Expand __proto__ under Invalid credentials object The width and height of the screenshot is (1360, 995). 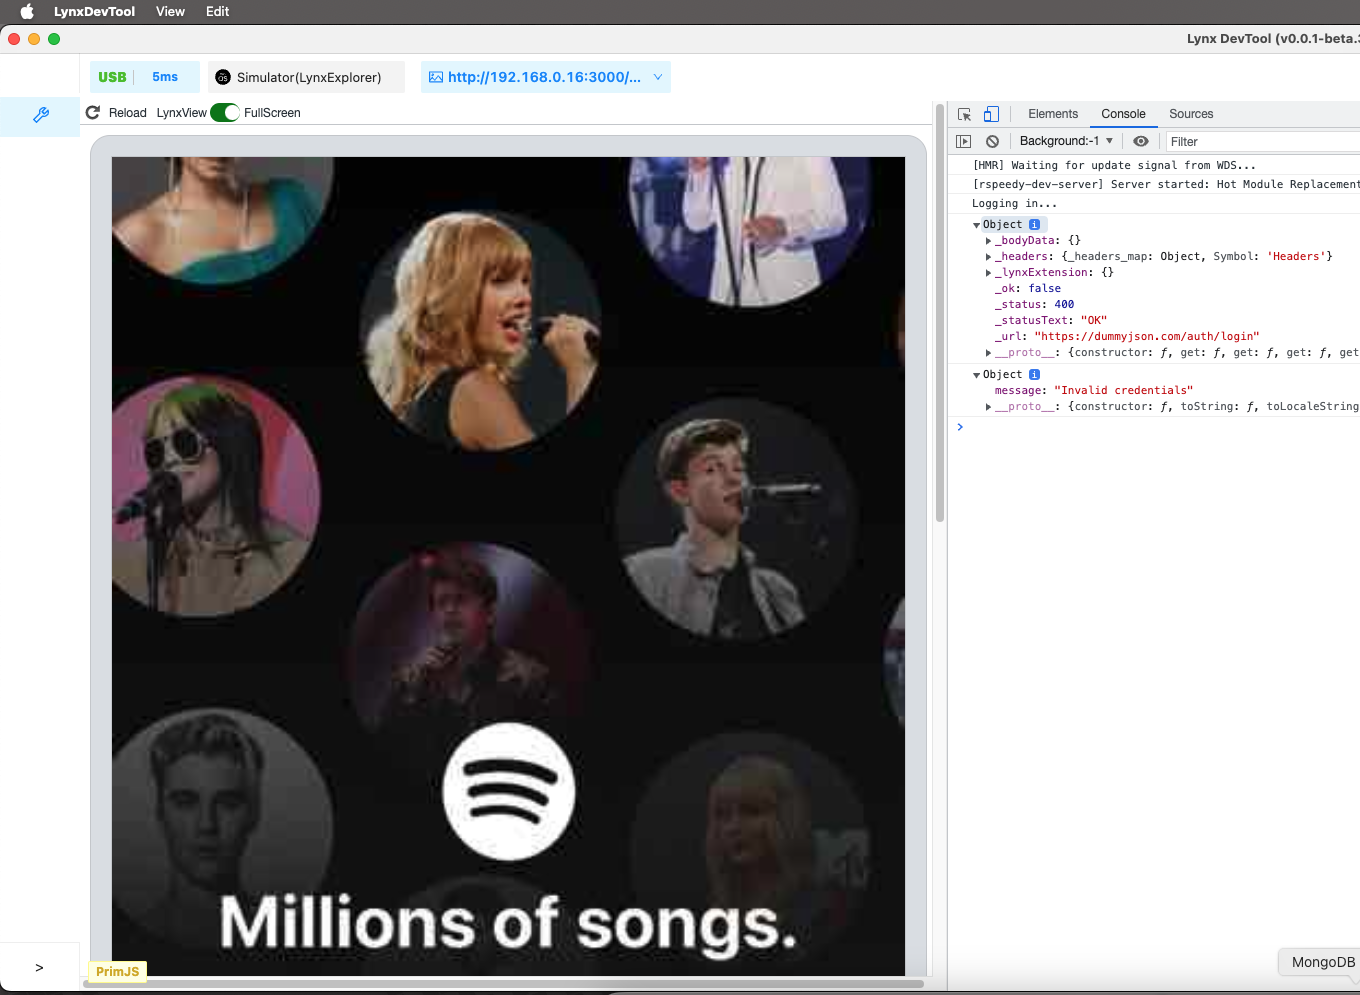[x=988, y=407]
